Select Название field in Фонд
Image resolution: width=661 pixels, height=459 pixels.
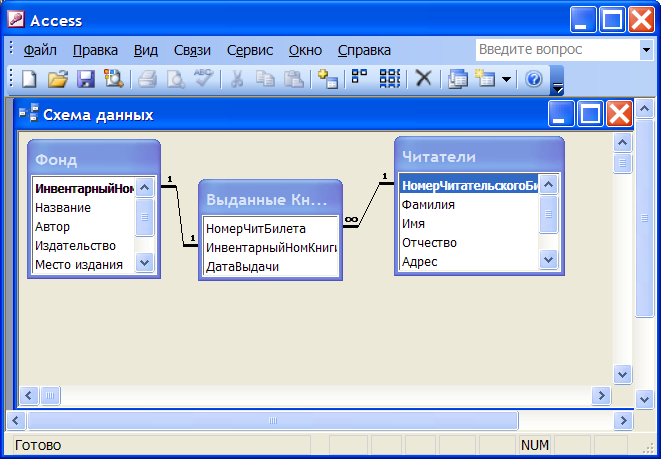83,207
